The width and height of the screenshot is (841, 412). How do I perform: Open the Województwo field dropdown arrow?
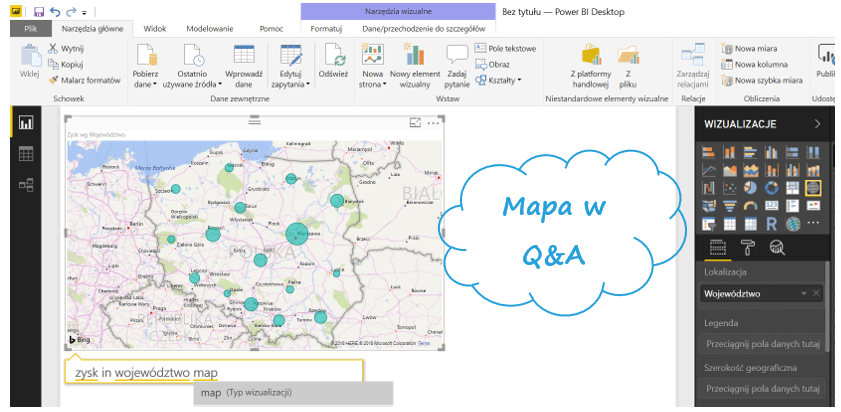coord(803,294)
